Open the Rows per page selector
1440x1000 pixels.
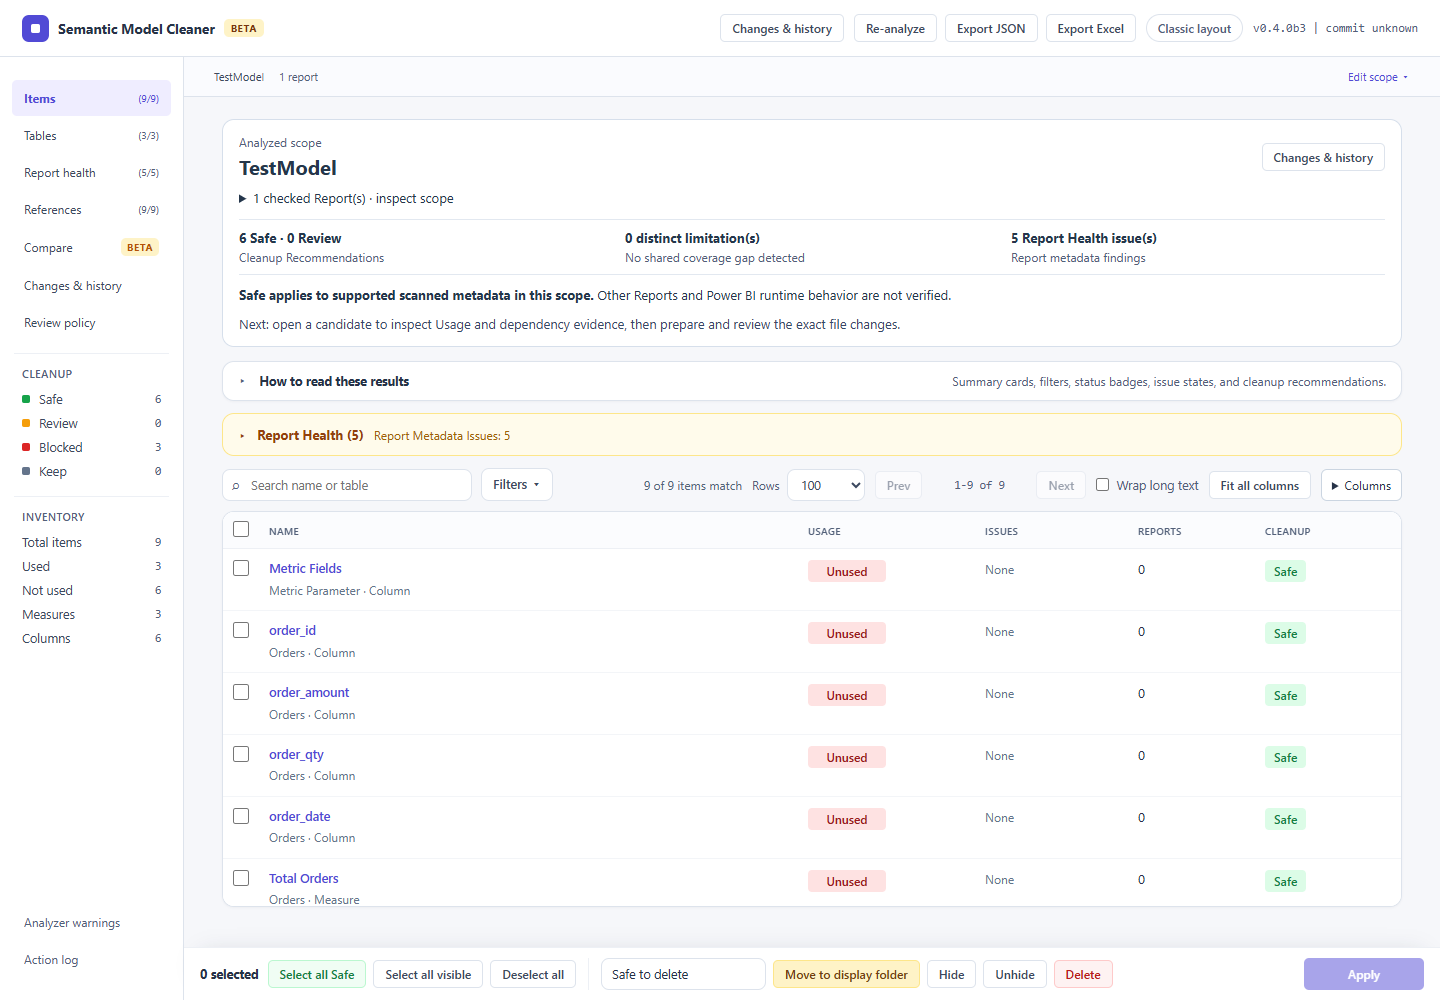tap(826, 485)
